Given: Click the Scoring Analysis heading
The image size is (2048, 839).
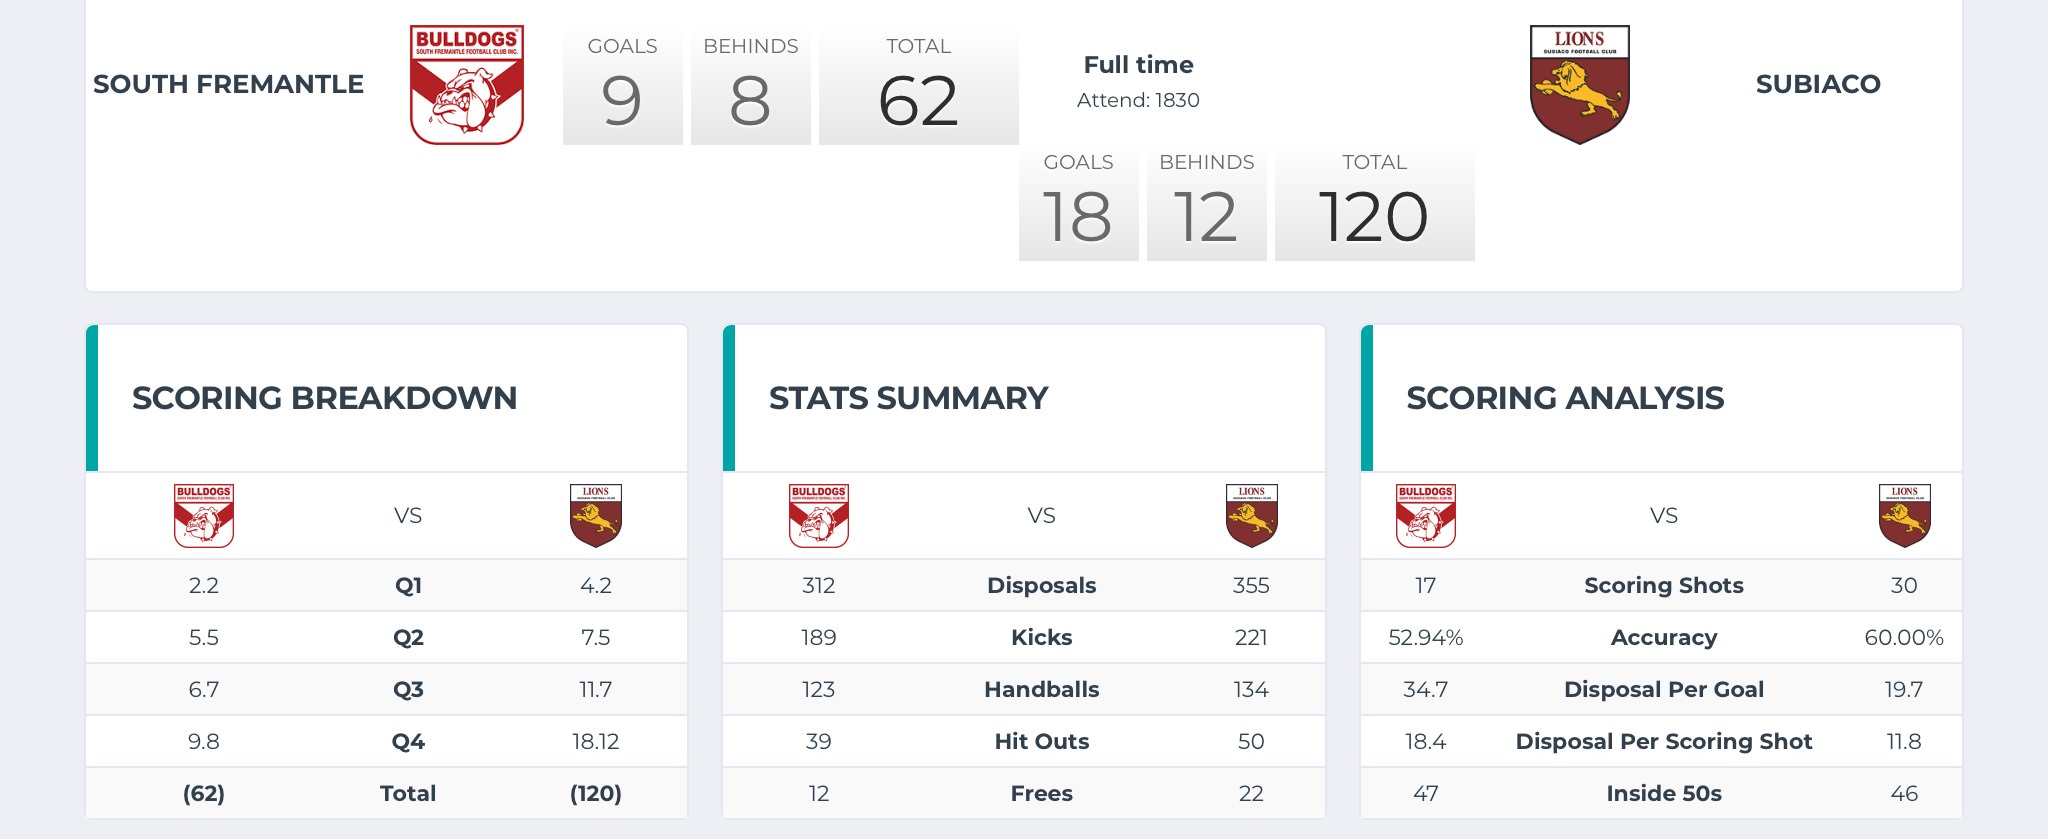Looking at the screenshot, I should pos(1565,398).
